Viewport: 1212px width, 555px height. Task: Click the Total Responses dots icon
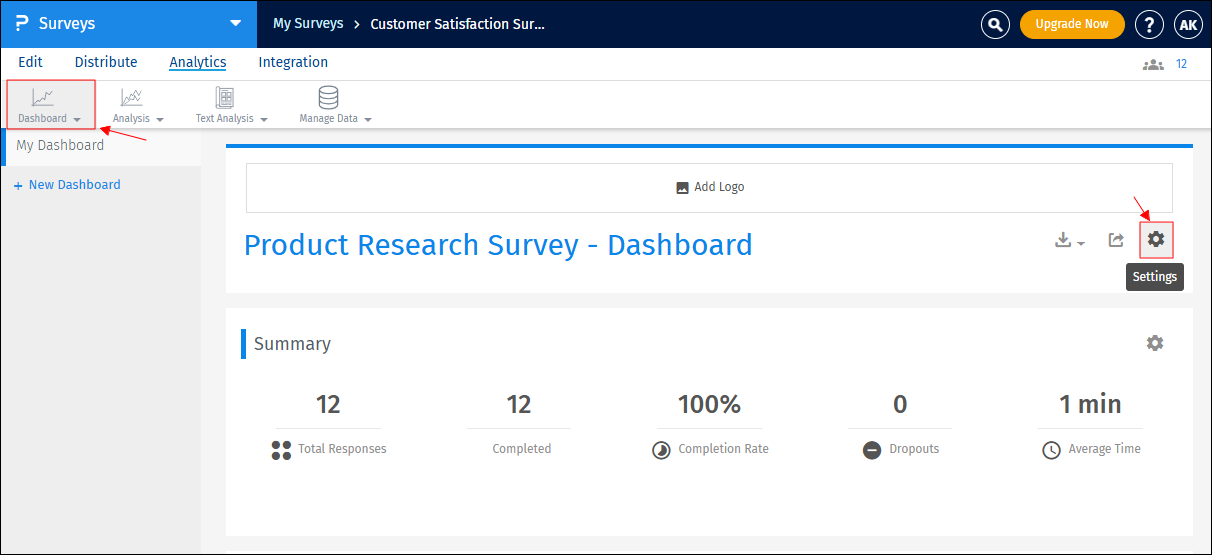281,450
